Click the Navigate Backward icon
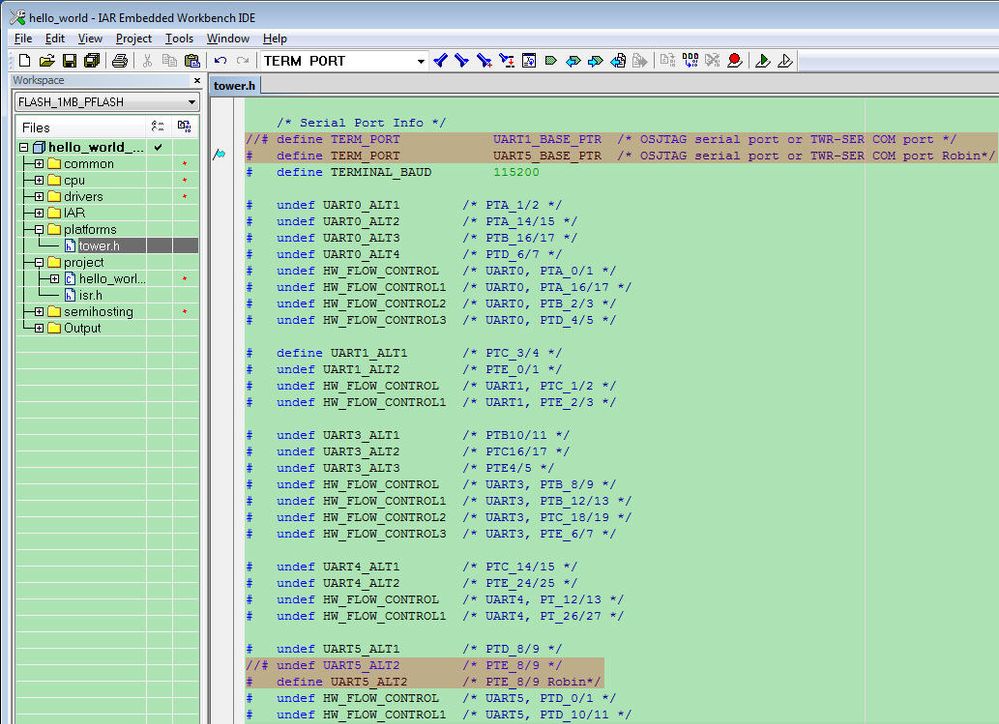Image resolution: width=999 pixels, height=724 pixels. (x=618, y=61)
